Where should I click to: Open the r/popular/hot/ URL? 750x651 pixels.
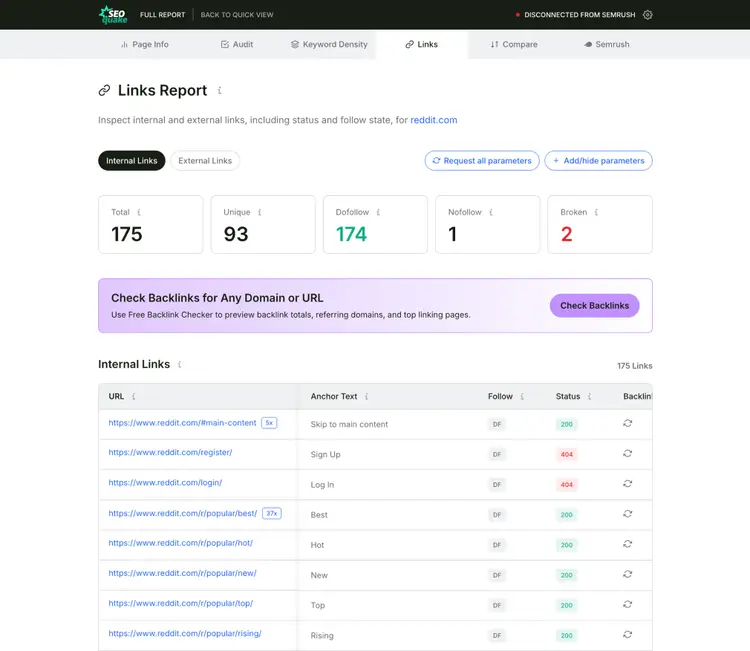tap(181, 543)
